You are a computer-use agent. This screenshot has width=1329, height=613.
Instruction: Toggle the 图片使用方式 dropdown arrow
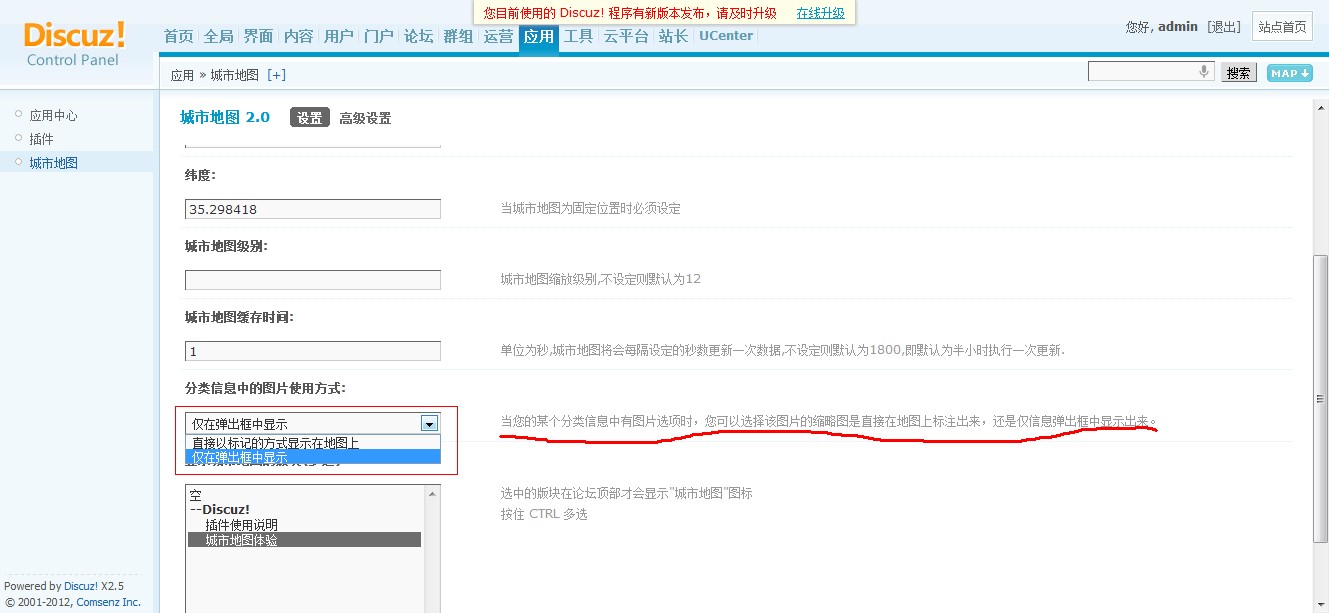pyautogui.click(x=429, y=423)
